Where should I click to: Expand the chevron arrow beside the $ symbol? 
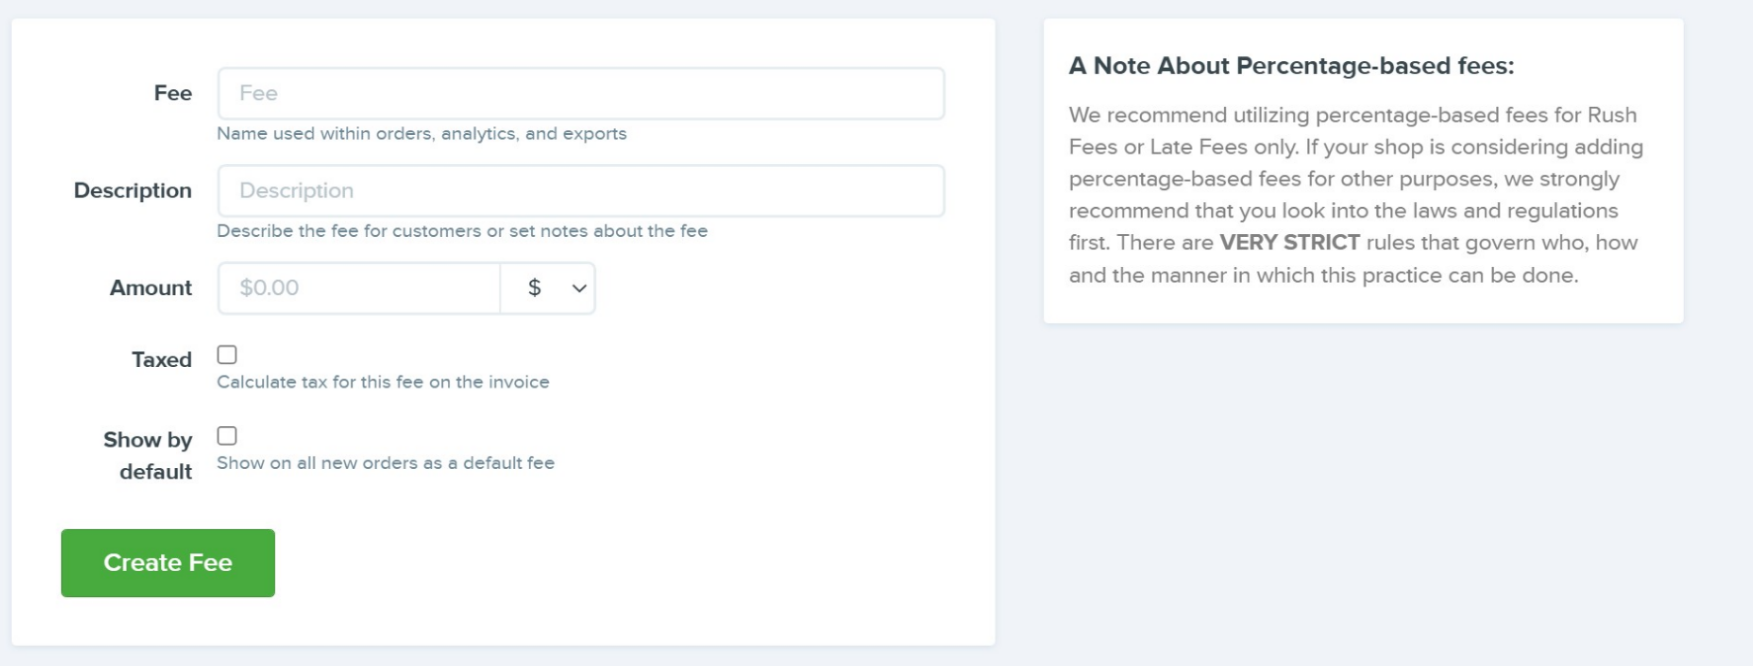click(579, 288)
